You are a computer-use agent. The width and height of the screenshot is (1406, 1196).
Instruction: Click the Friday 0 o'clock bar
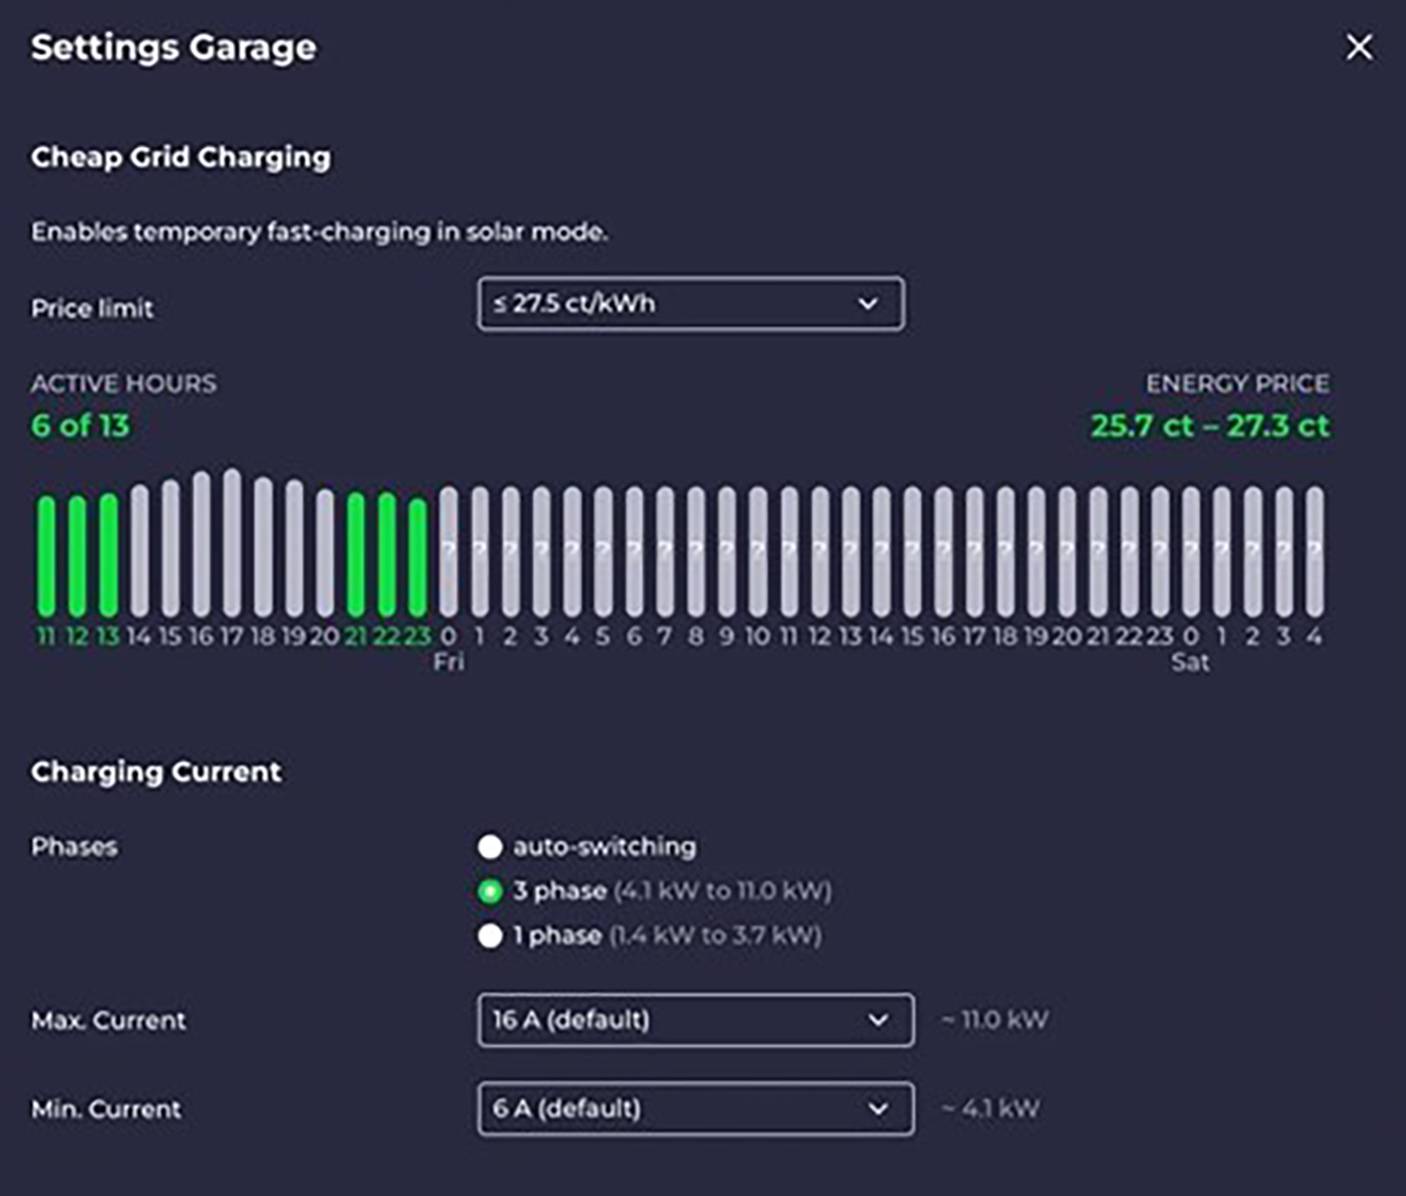click(x=449, y=551)
